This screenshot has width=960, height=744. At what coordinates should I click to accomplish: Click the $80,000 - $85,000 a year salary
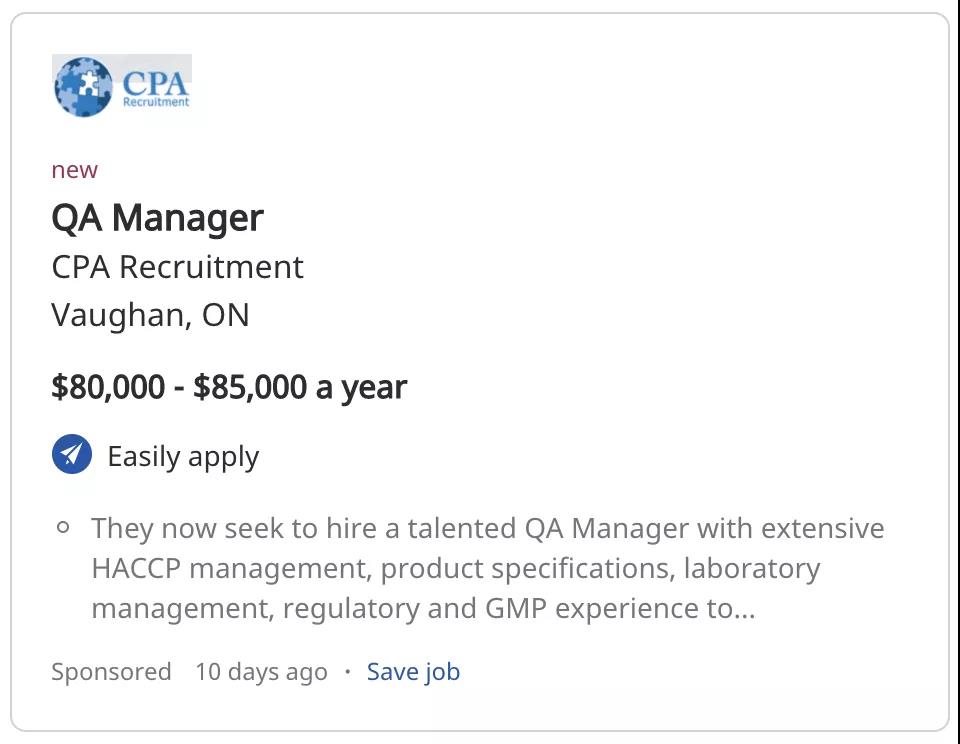point(229,387)
